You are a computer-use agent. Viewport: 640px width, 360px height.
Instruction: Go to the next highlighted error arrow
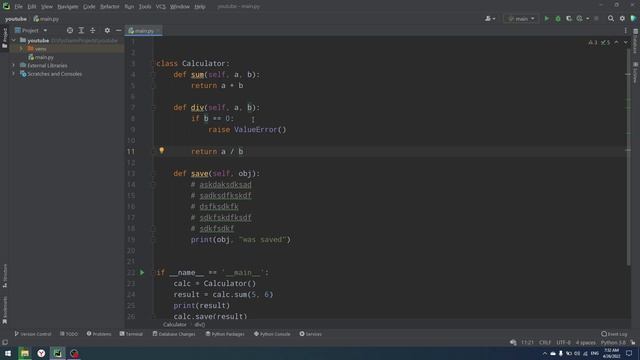tap(625, 42)
